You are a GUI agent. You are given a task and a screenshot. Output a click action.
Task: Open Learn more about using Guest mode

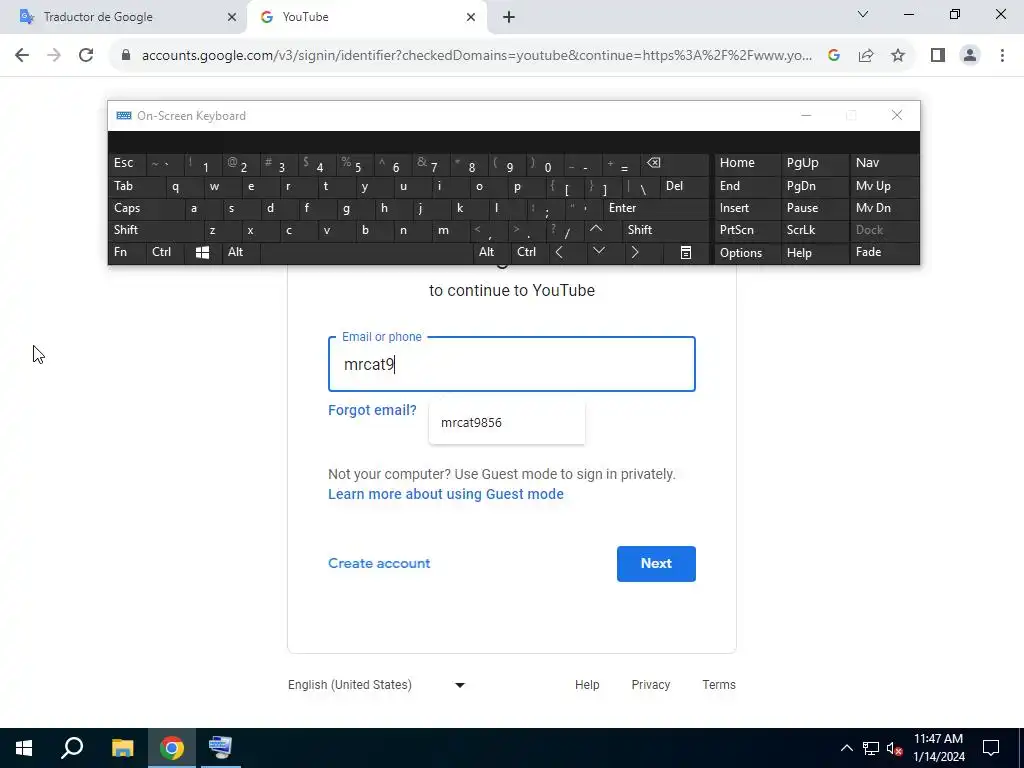(x=445, y=494)
